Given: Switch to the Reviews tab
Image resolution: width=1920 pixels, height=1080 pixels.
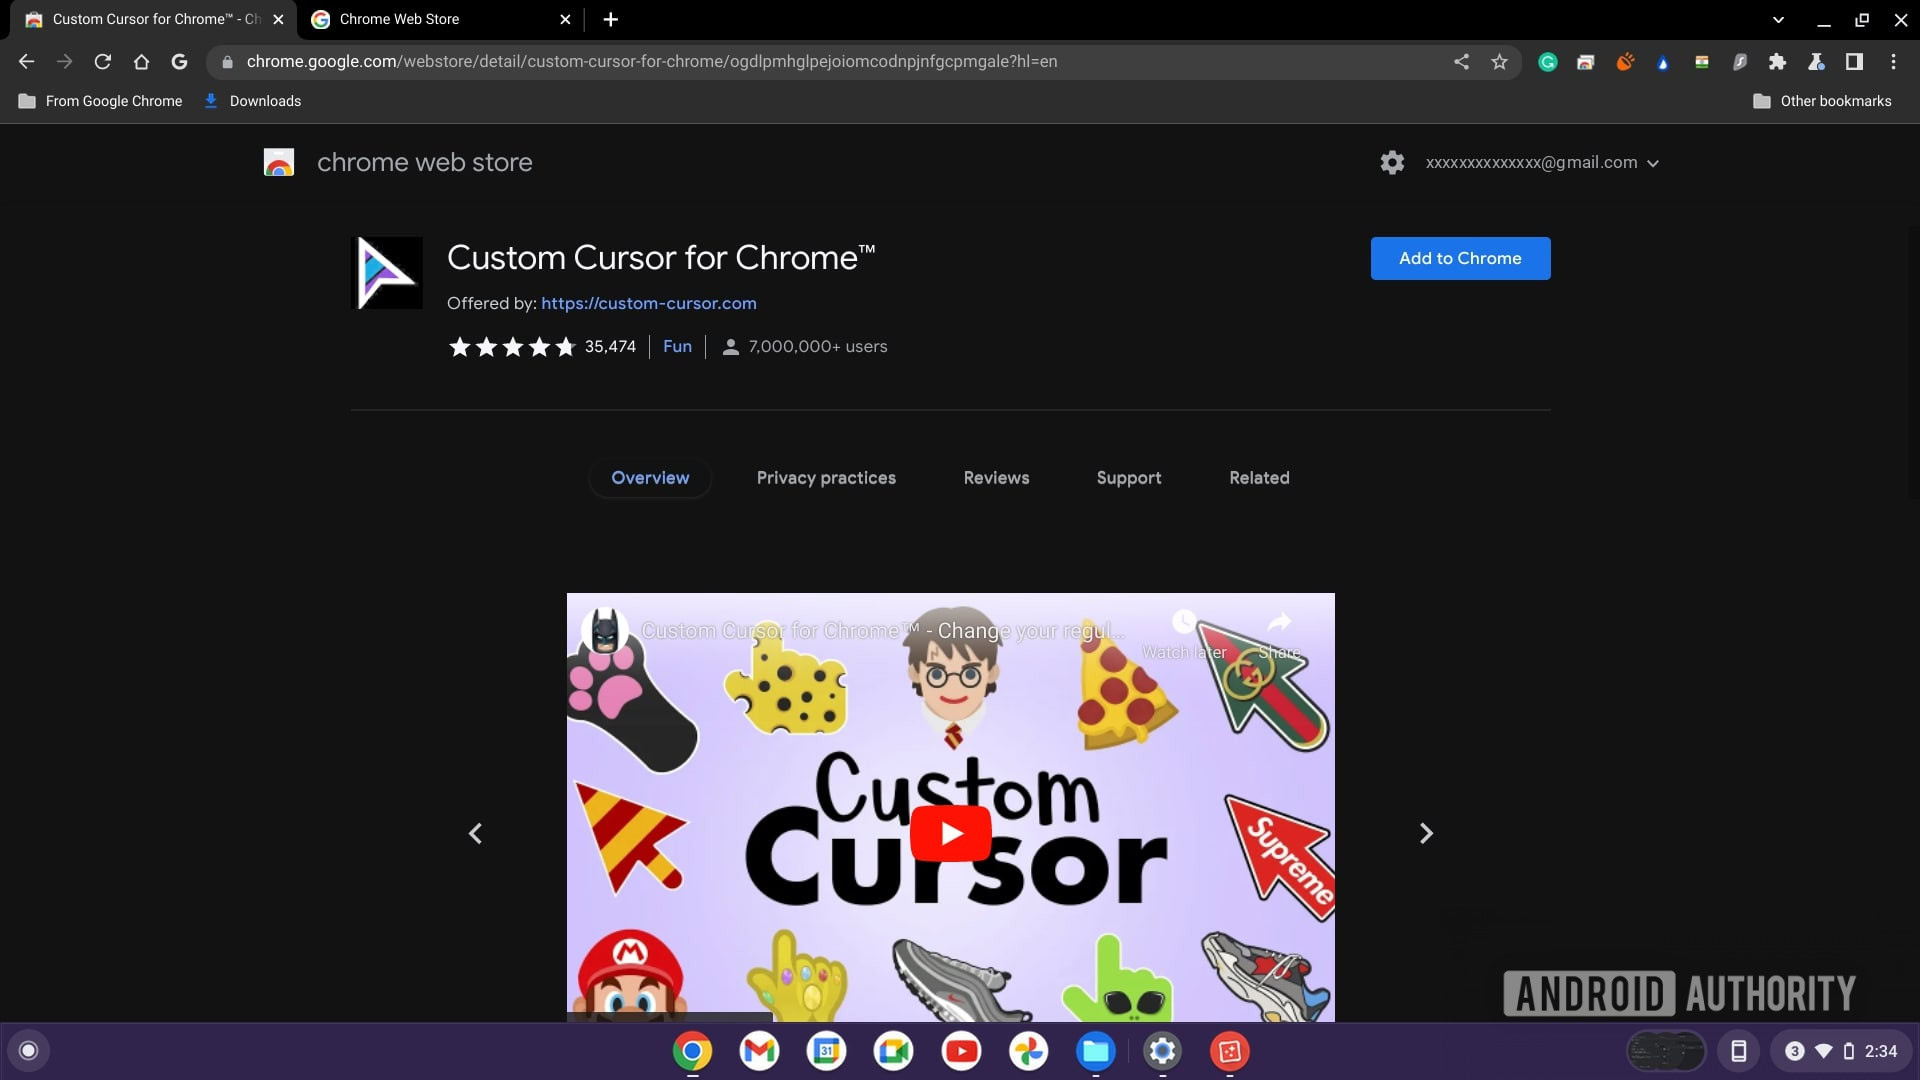Looking at the screenshot, I should (996, 477).
